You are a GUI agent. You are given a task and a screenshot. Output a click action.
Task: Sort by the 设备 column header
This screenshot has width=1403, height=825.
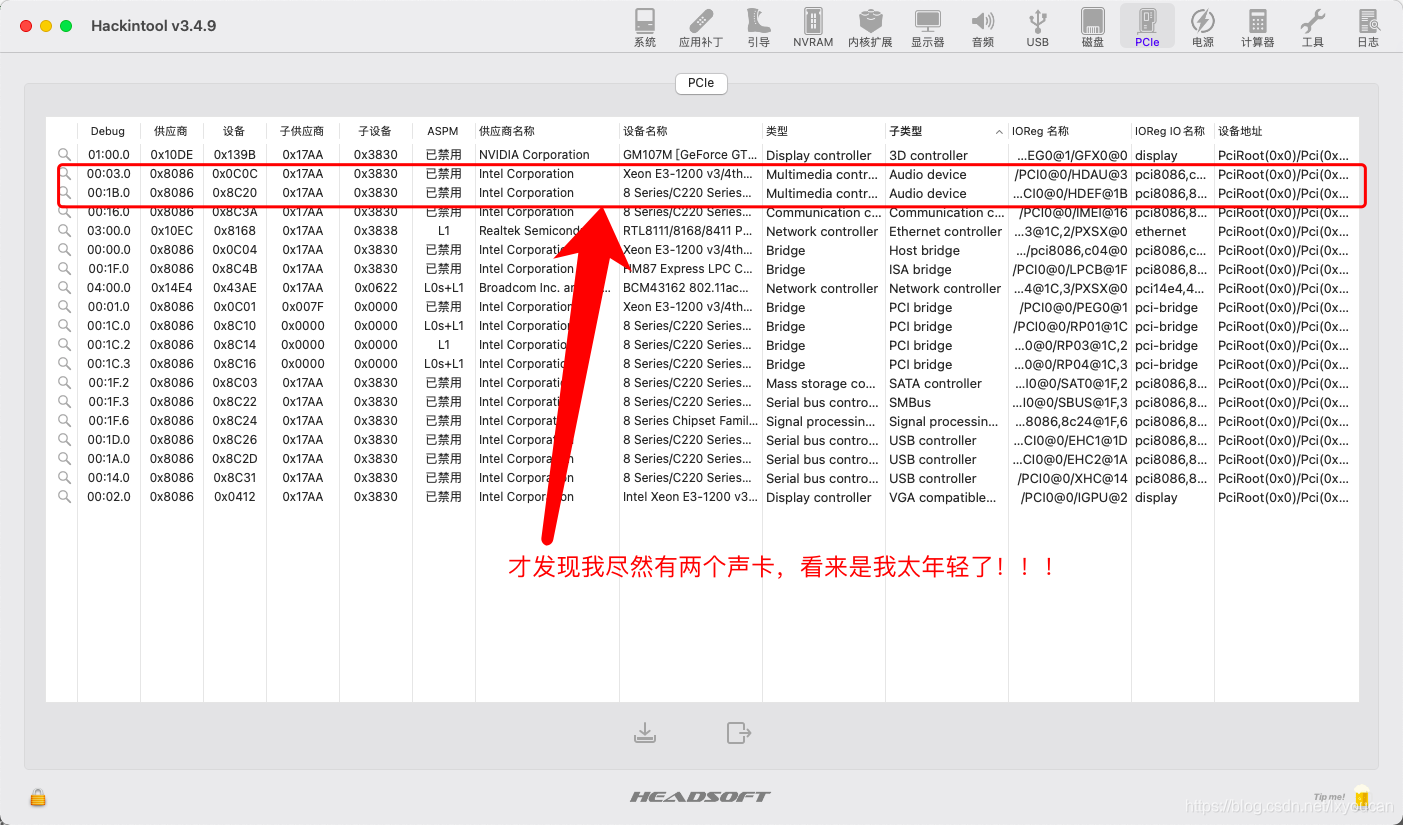pos(234,131)
